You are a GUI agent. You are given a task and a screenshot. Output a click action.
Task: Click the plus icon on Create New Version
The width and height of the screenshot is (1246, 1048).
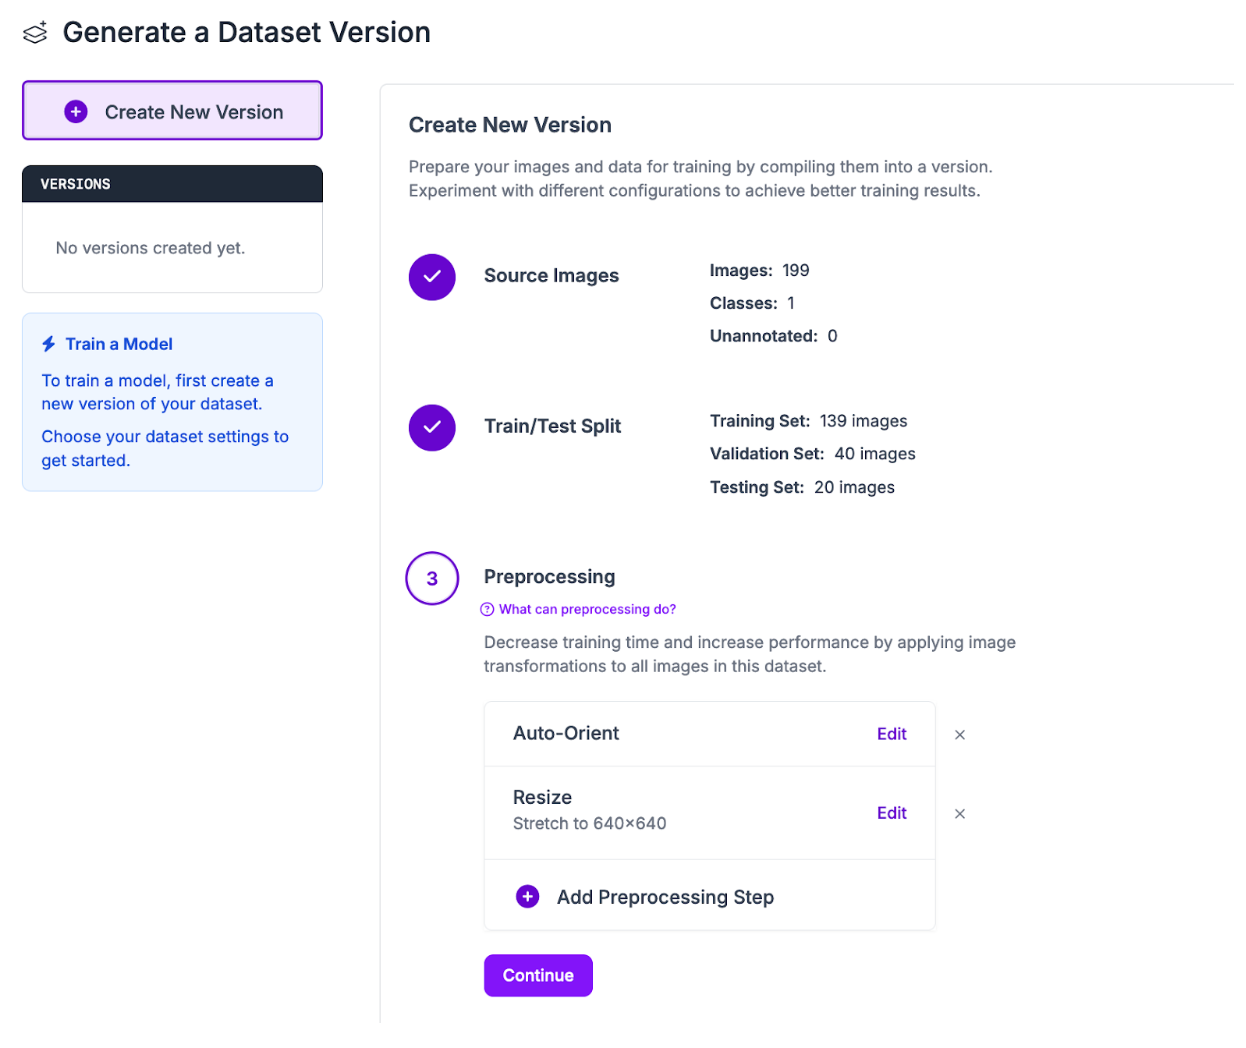click(76, 112)
